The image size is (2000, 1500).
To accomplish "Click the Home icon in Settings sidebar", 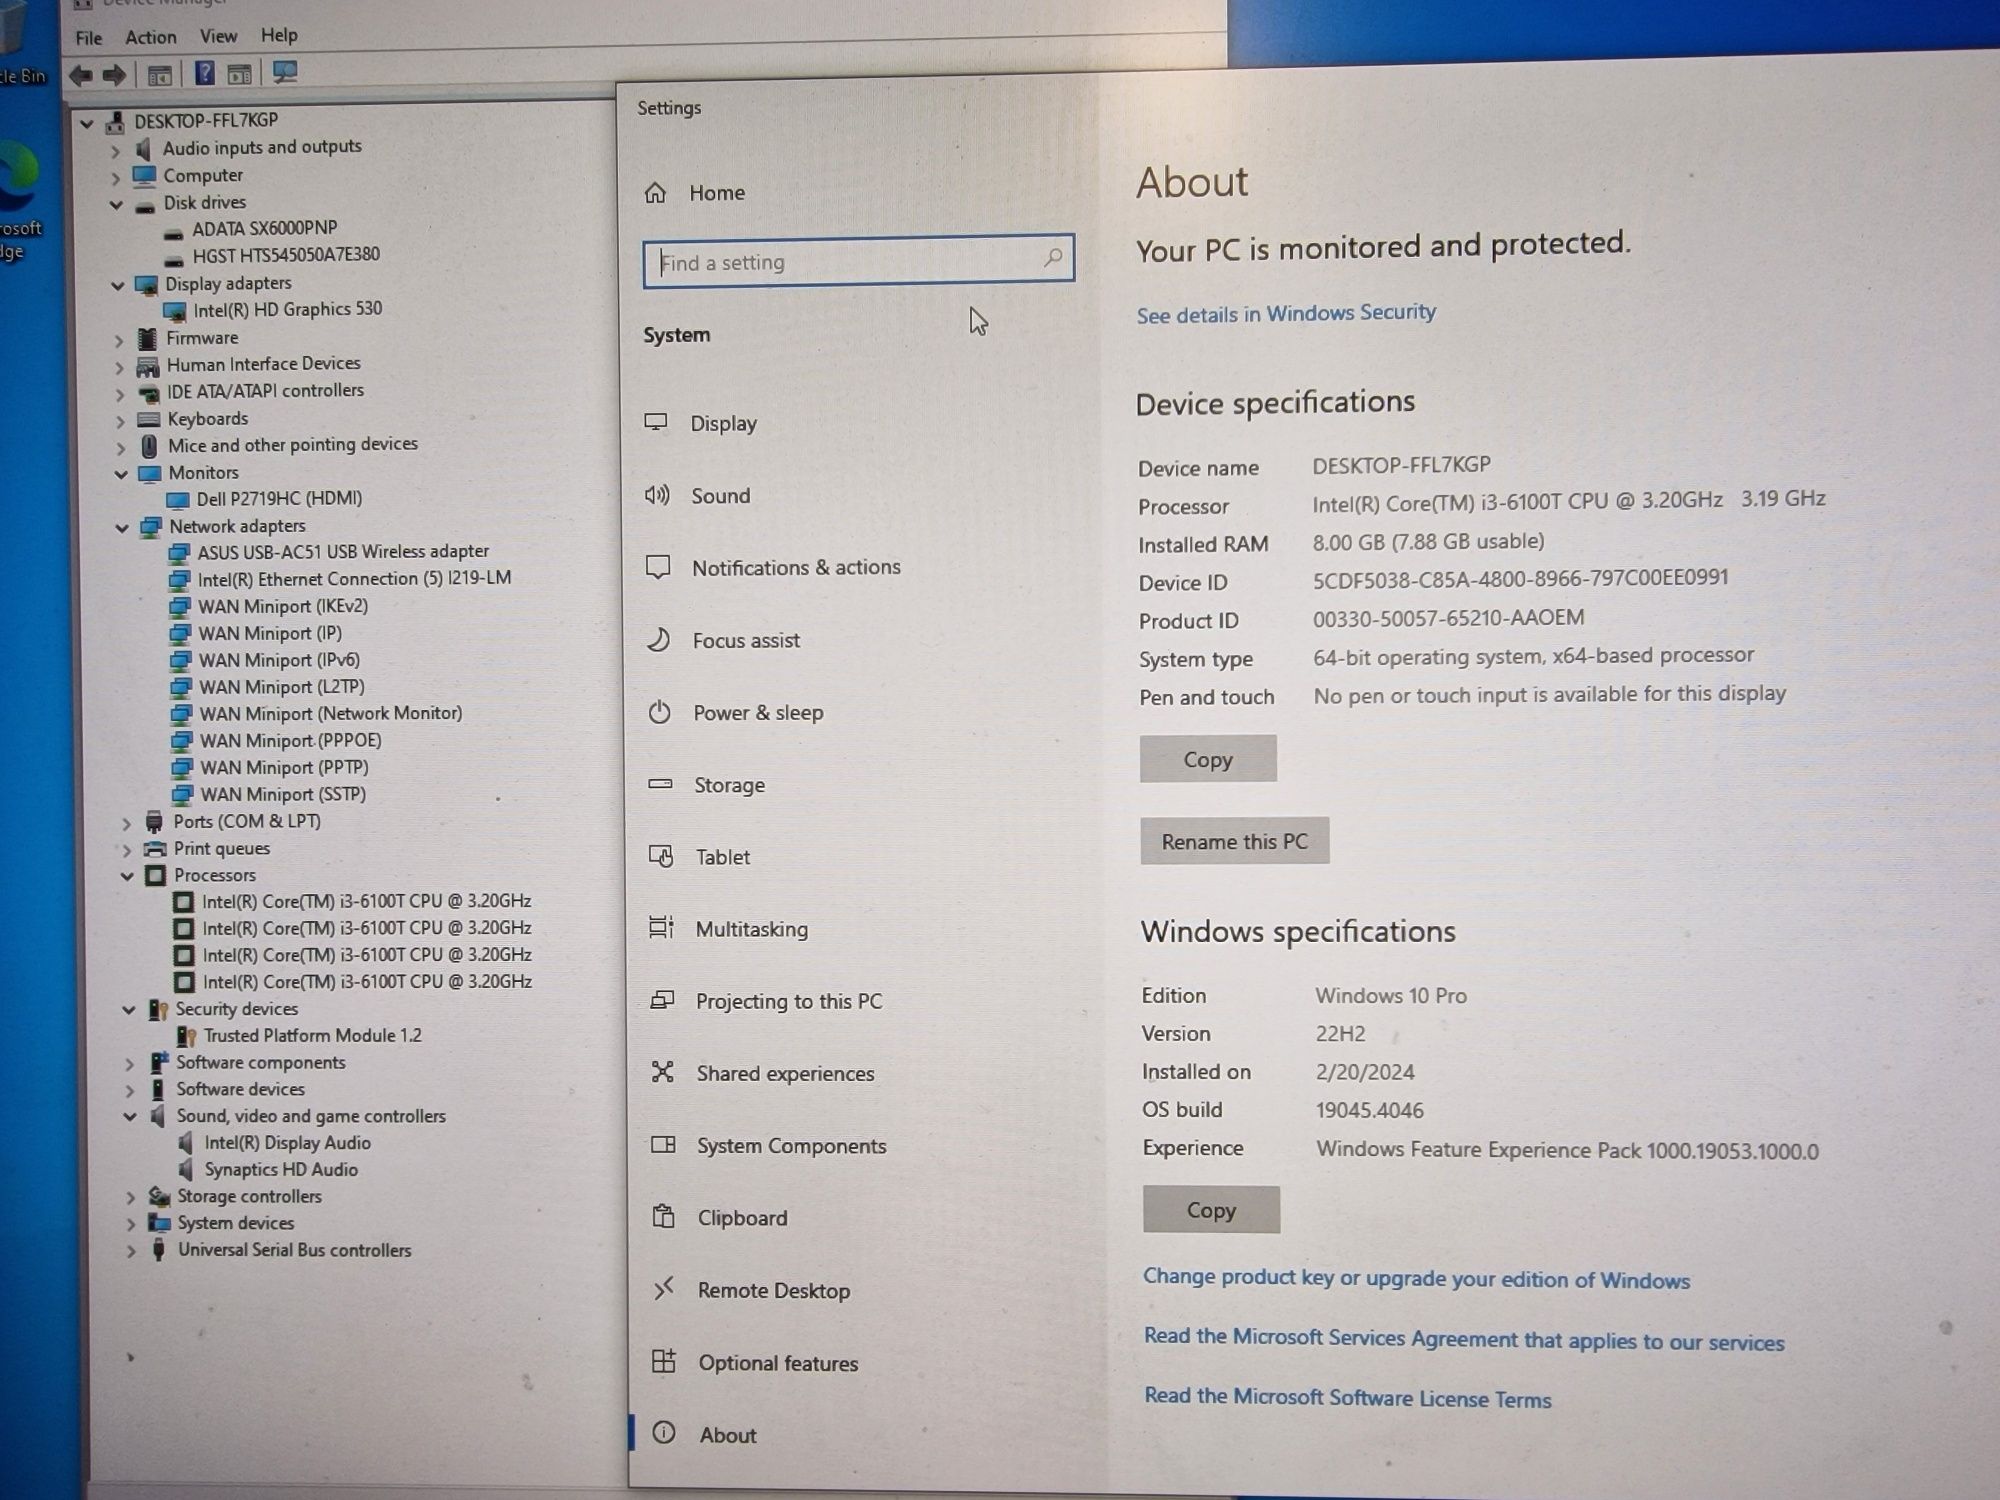I will point(655,192).
